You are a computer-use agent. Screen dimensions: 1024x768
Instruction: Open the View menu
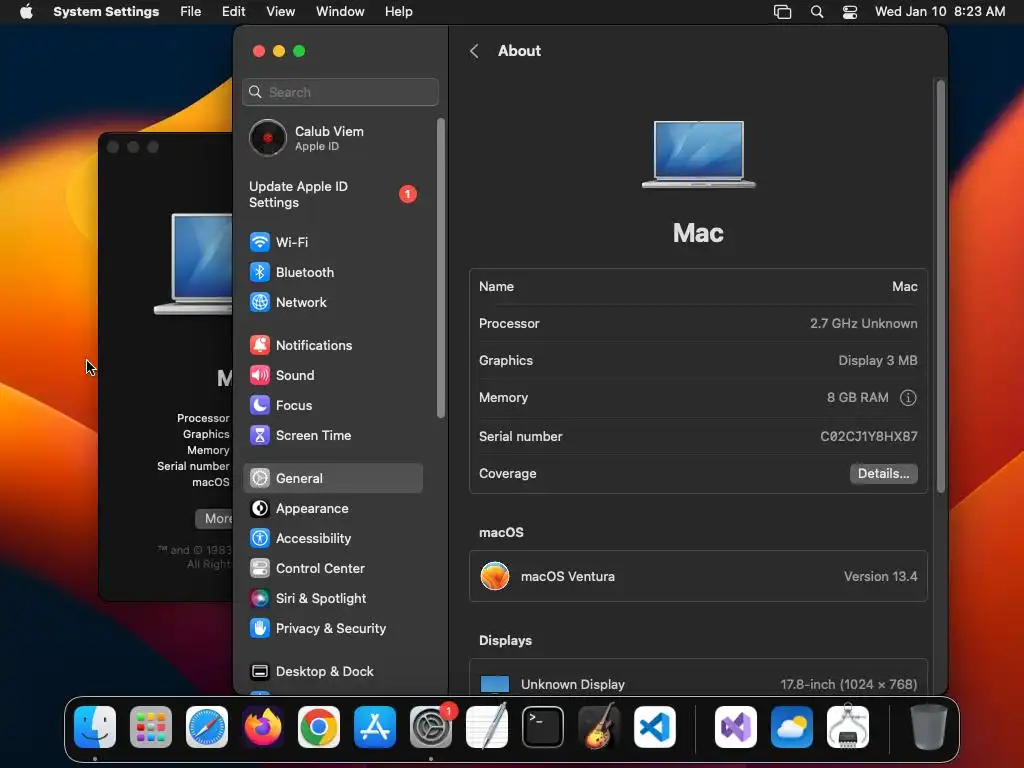(280, 12)
